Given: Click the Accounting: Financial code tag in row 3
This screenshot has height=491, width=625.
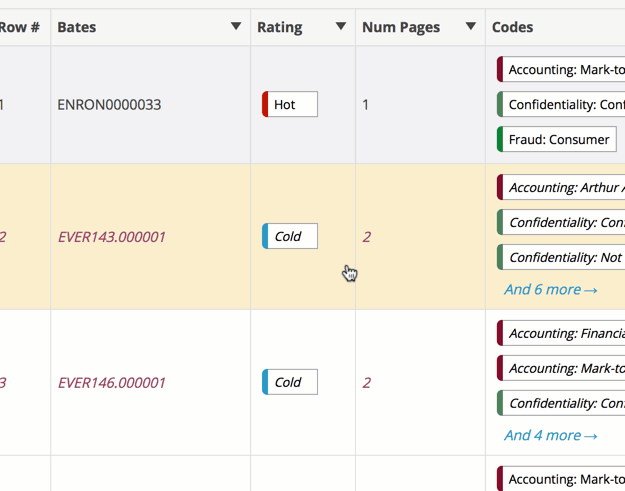Looking at the screenshot, I should tap(561, 333).
